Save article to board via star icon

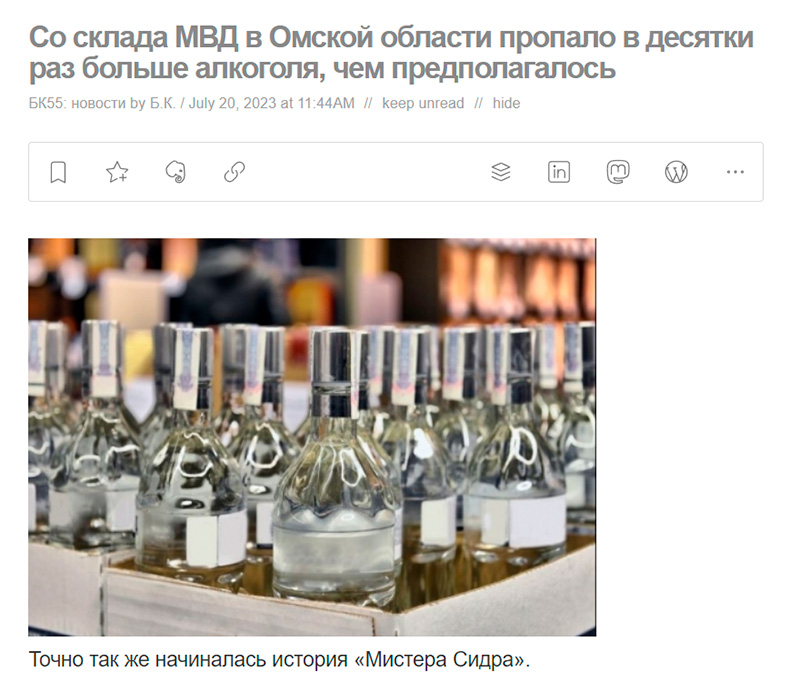pos(117,172)
